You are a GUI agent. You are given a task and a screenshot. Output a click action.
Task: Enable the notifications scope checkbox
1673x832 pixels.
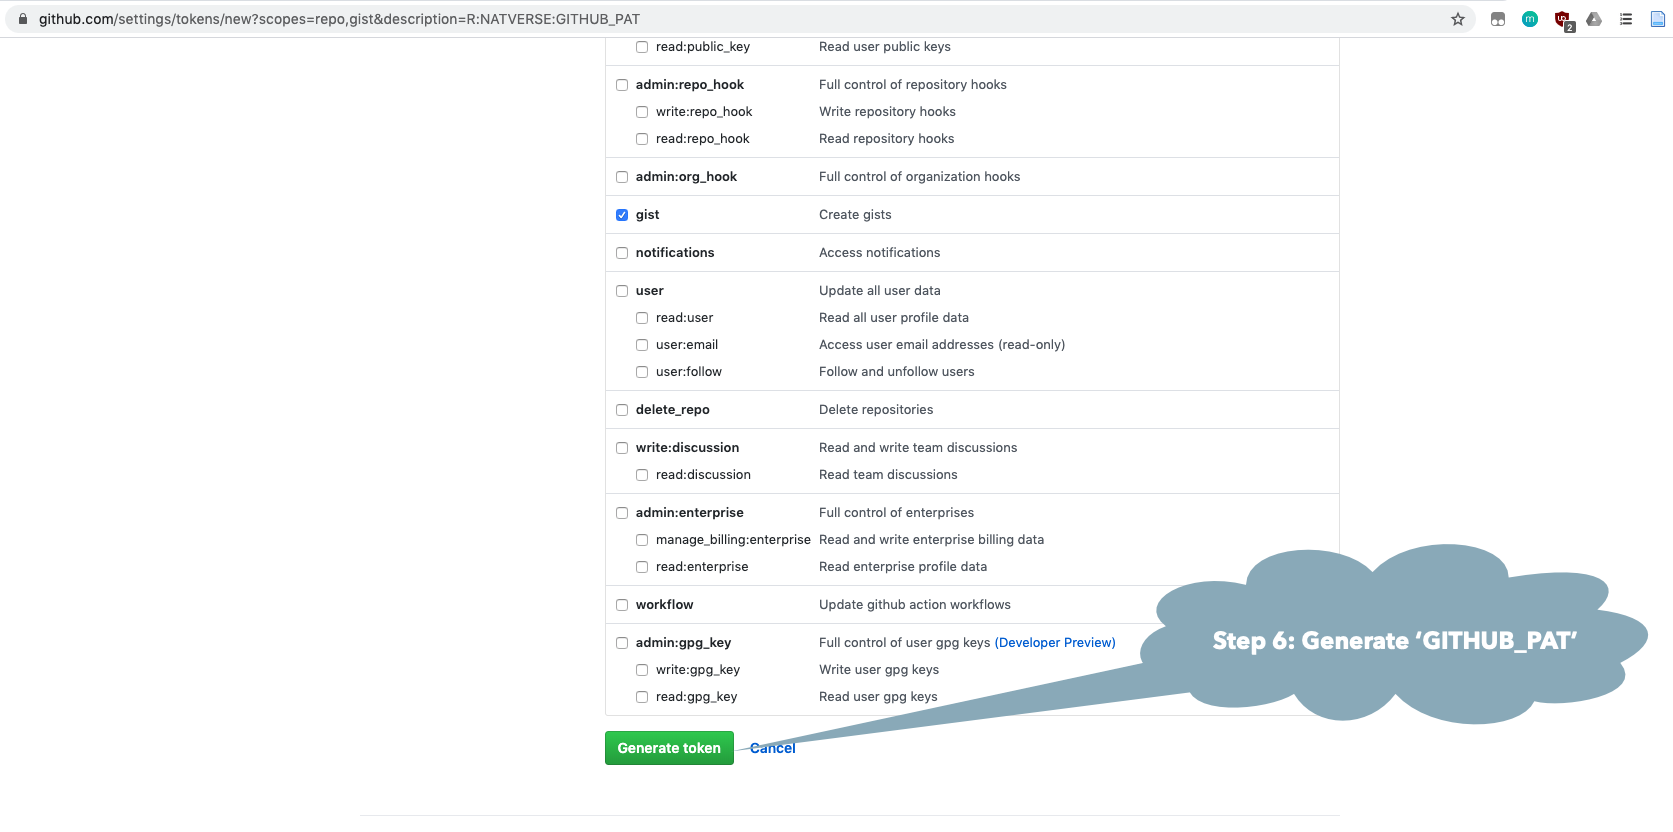[622, 253]
